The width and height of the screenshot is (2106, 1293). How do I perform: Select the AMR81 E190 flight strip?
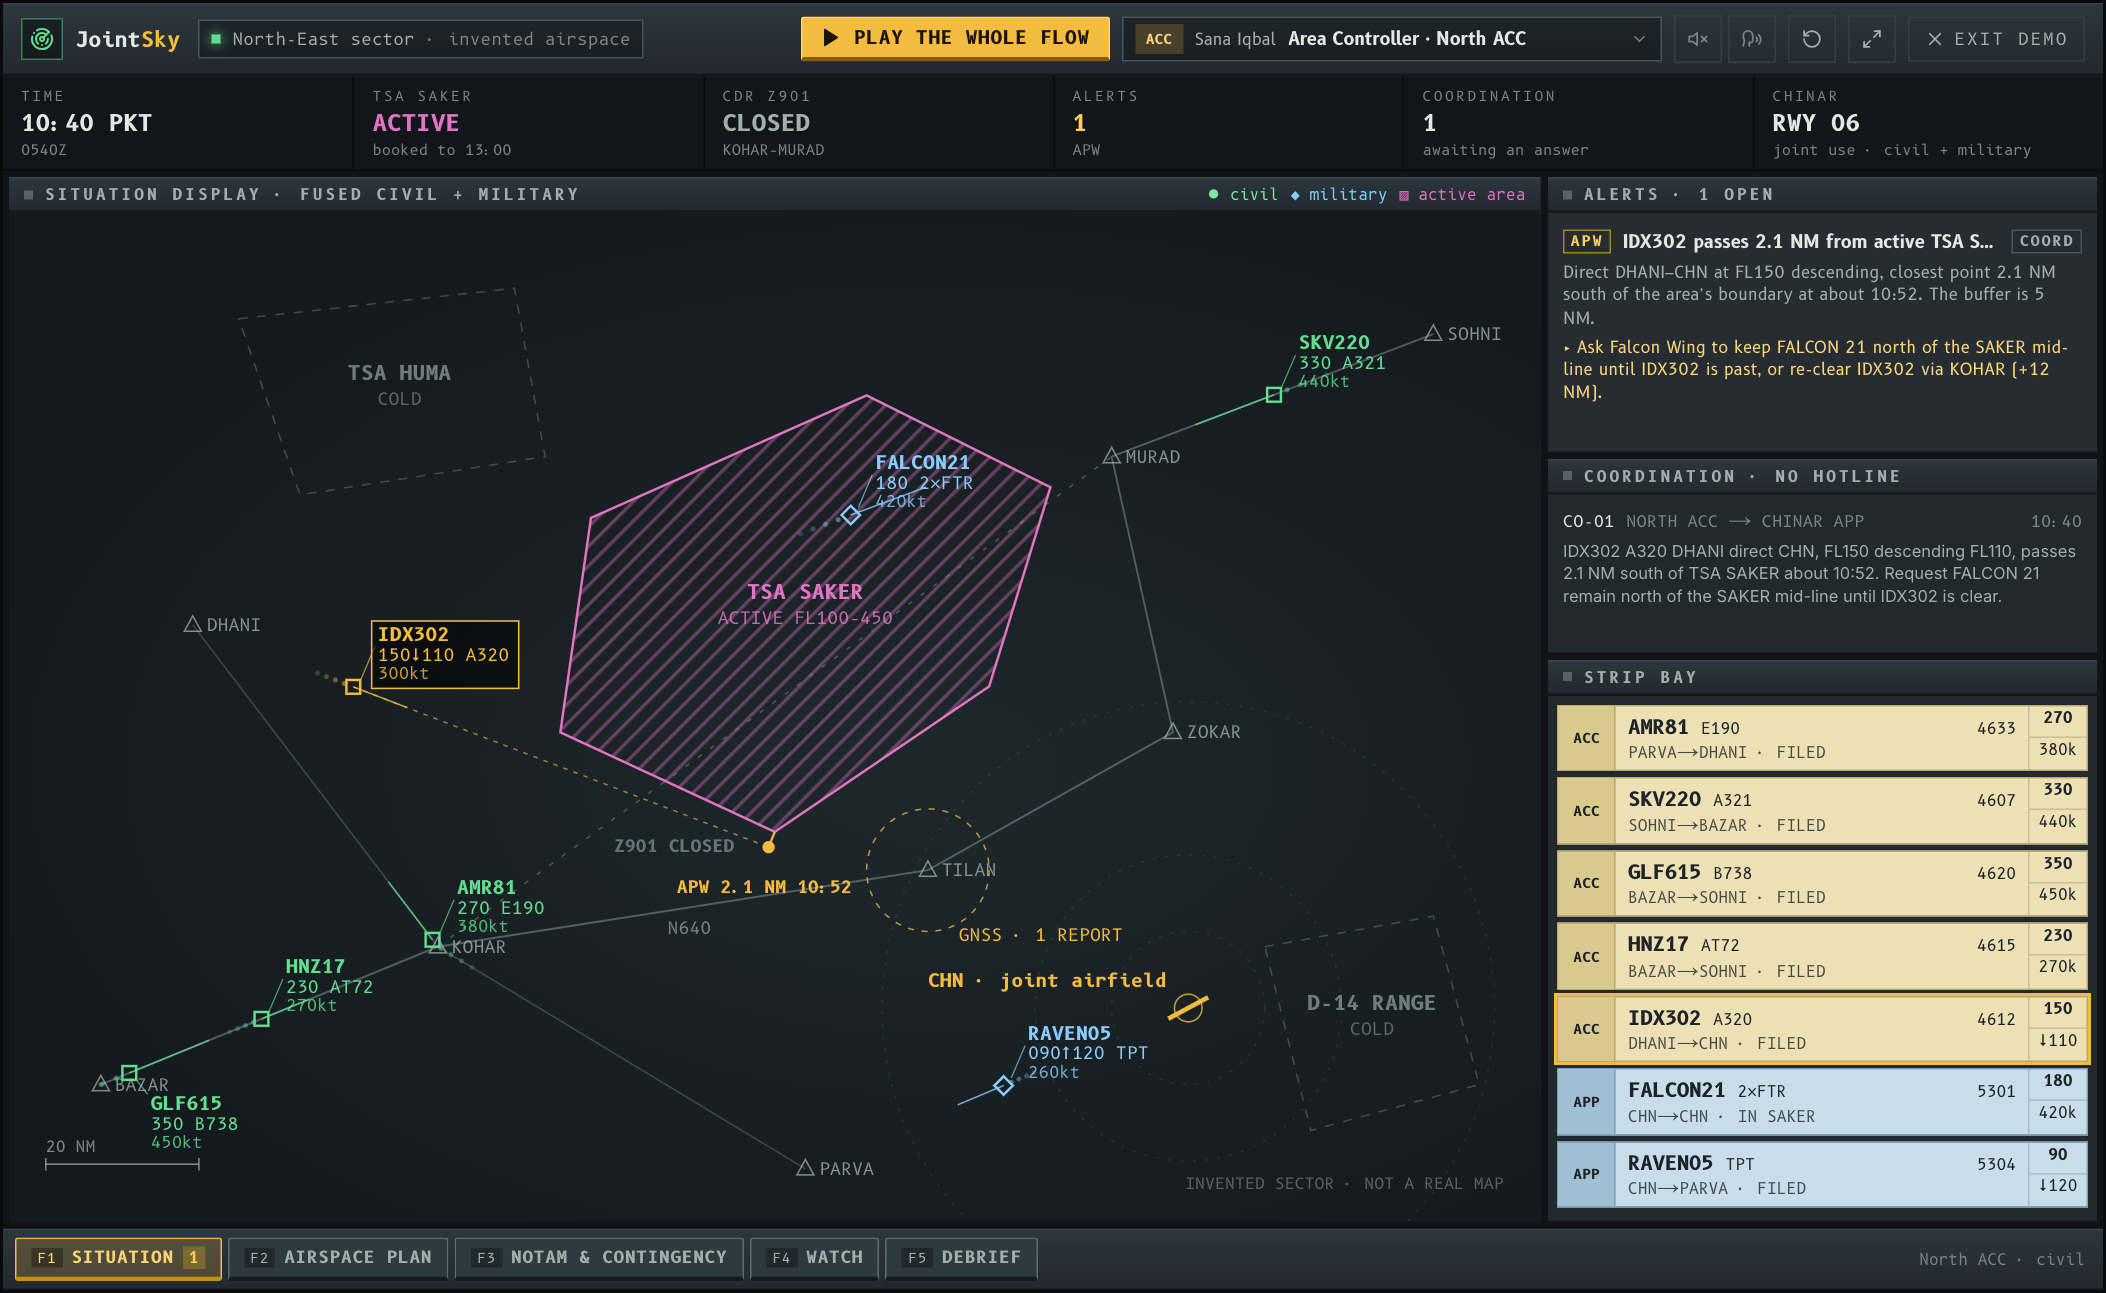[x=1821, y=739]
